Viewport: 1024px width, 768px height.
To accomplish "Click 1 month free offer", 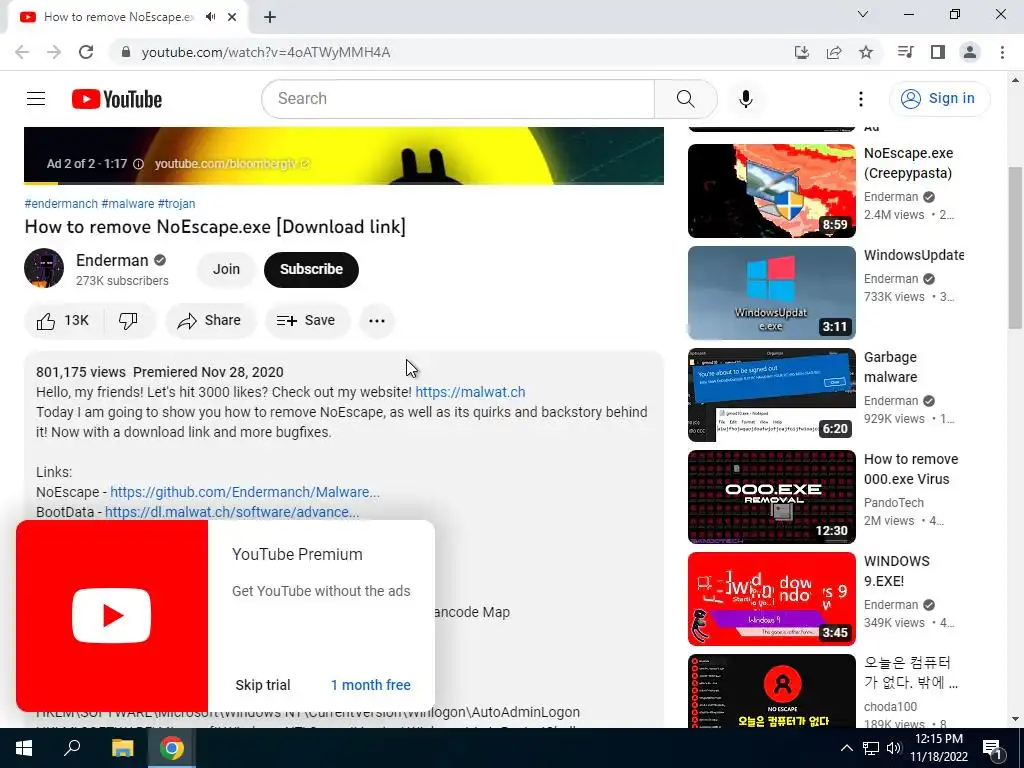I will (x=371, y=685).
